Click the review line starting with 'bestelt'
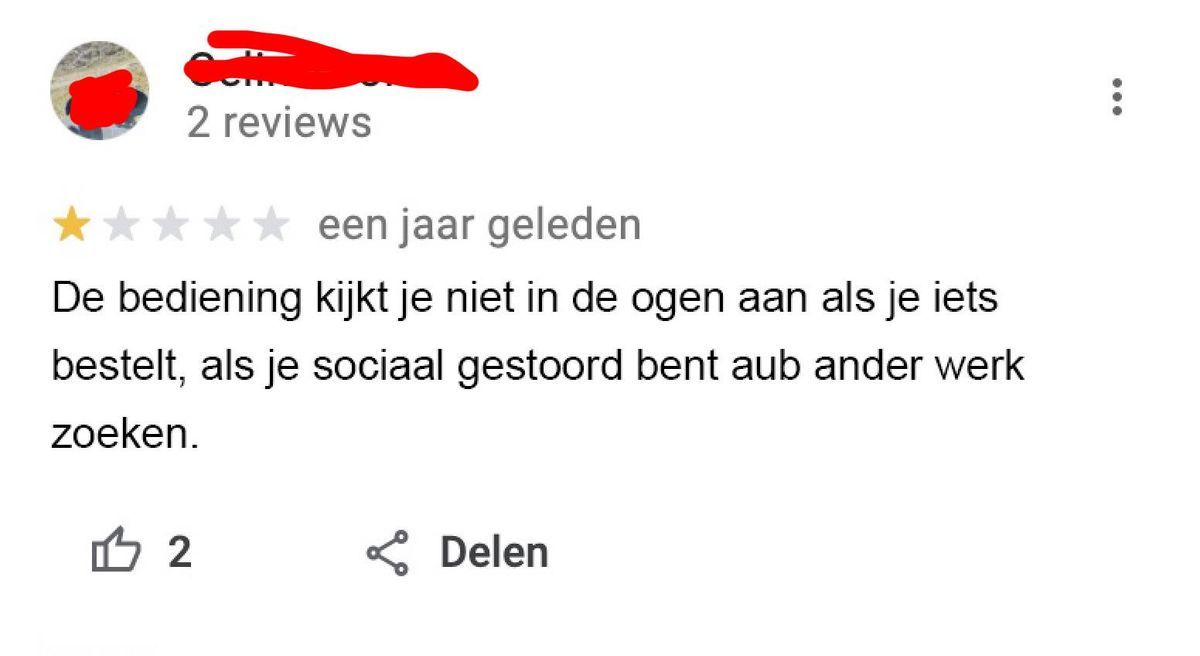1200x656 pixels. tap(538, 366)
